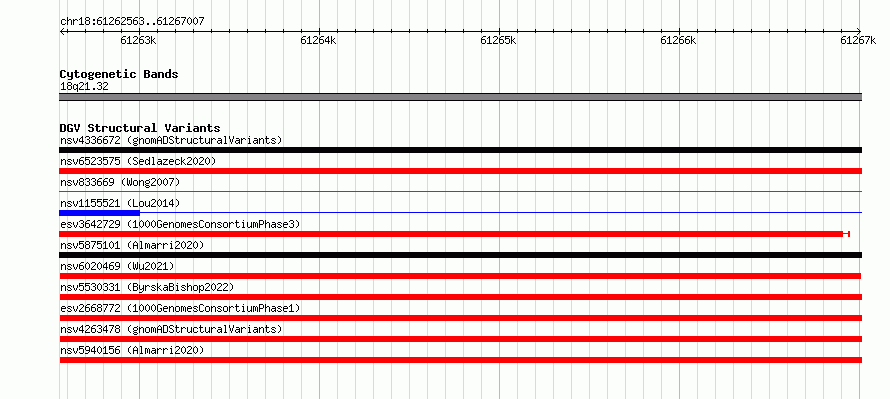Click the 61266k ruler tick label
Viewport: 890px width, 399px height.
[679, 40]
